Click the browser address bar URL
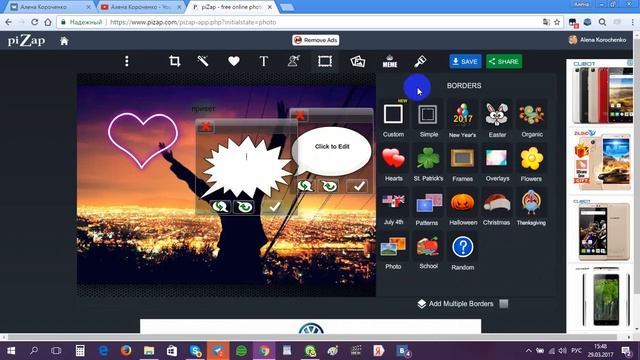The width and height of the screenshot is (640, 360). tap(193, 22)
